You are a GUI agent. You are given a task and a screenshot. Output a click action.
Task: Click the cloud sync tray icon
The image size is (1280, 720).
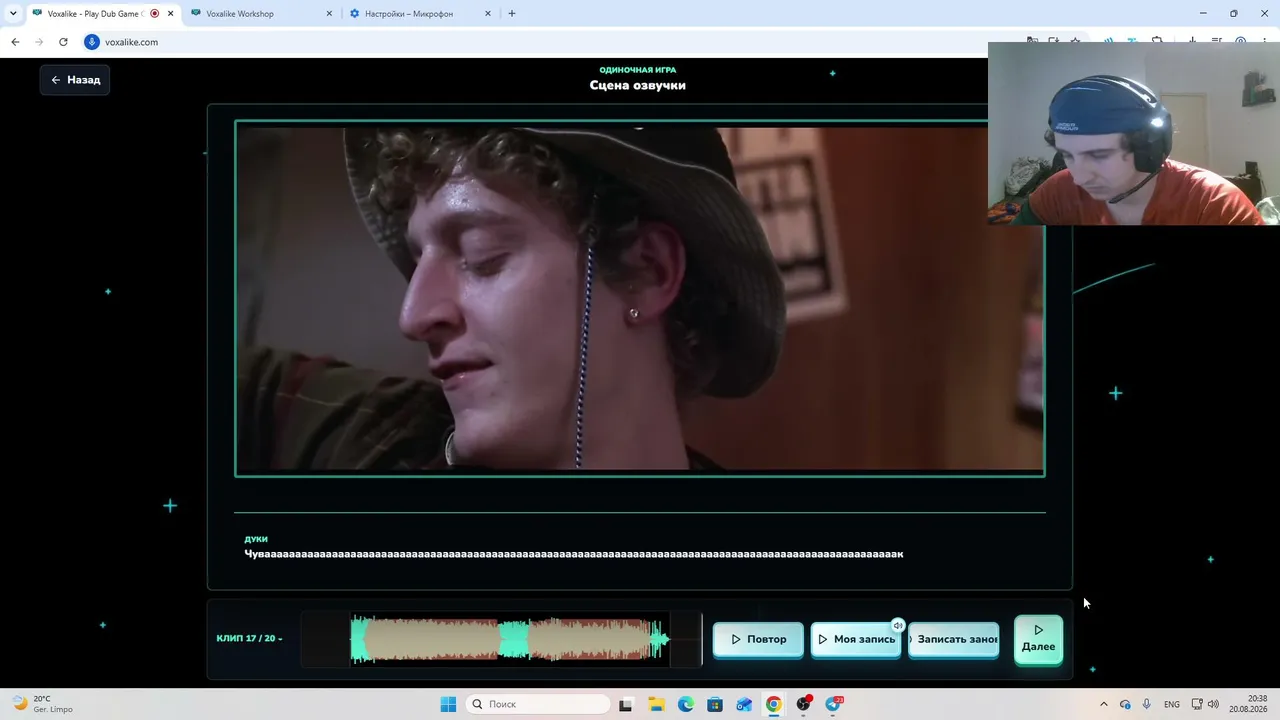click(x=1125, y=704)
